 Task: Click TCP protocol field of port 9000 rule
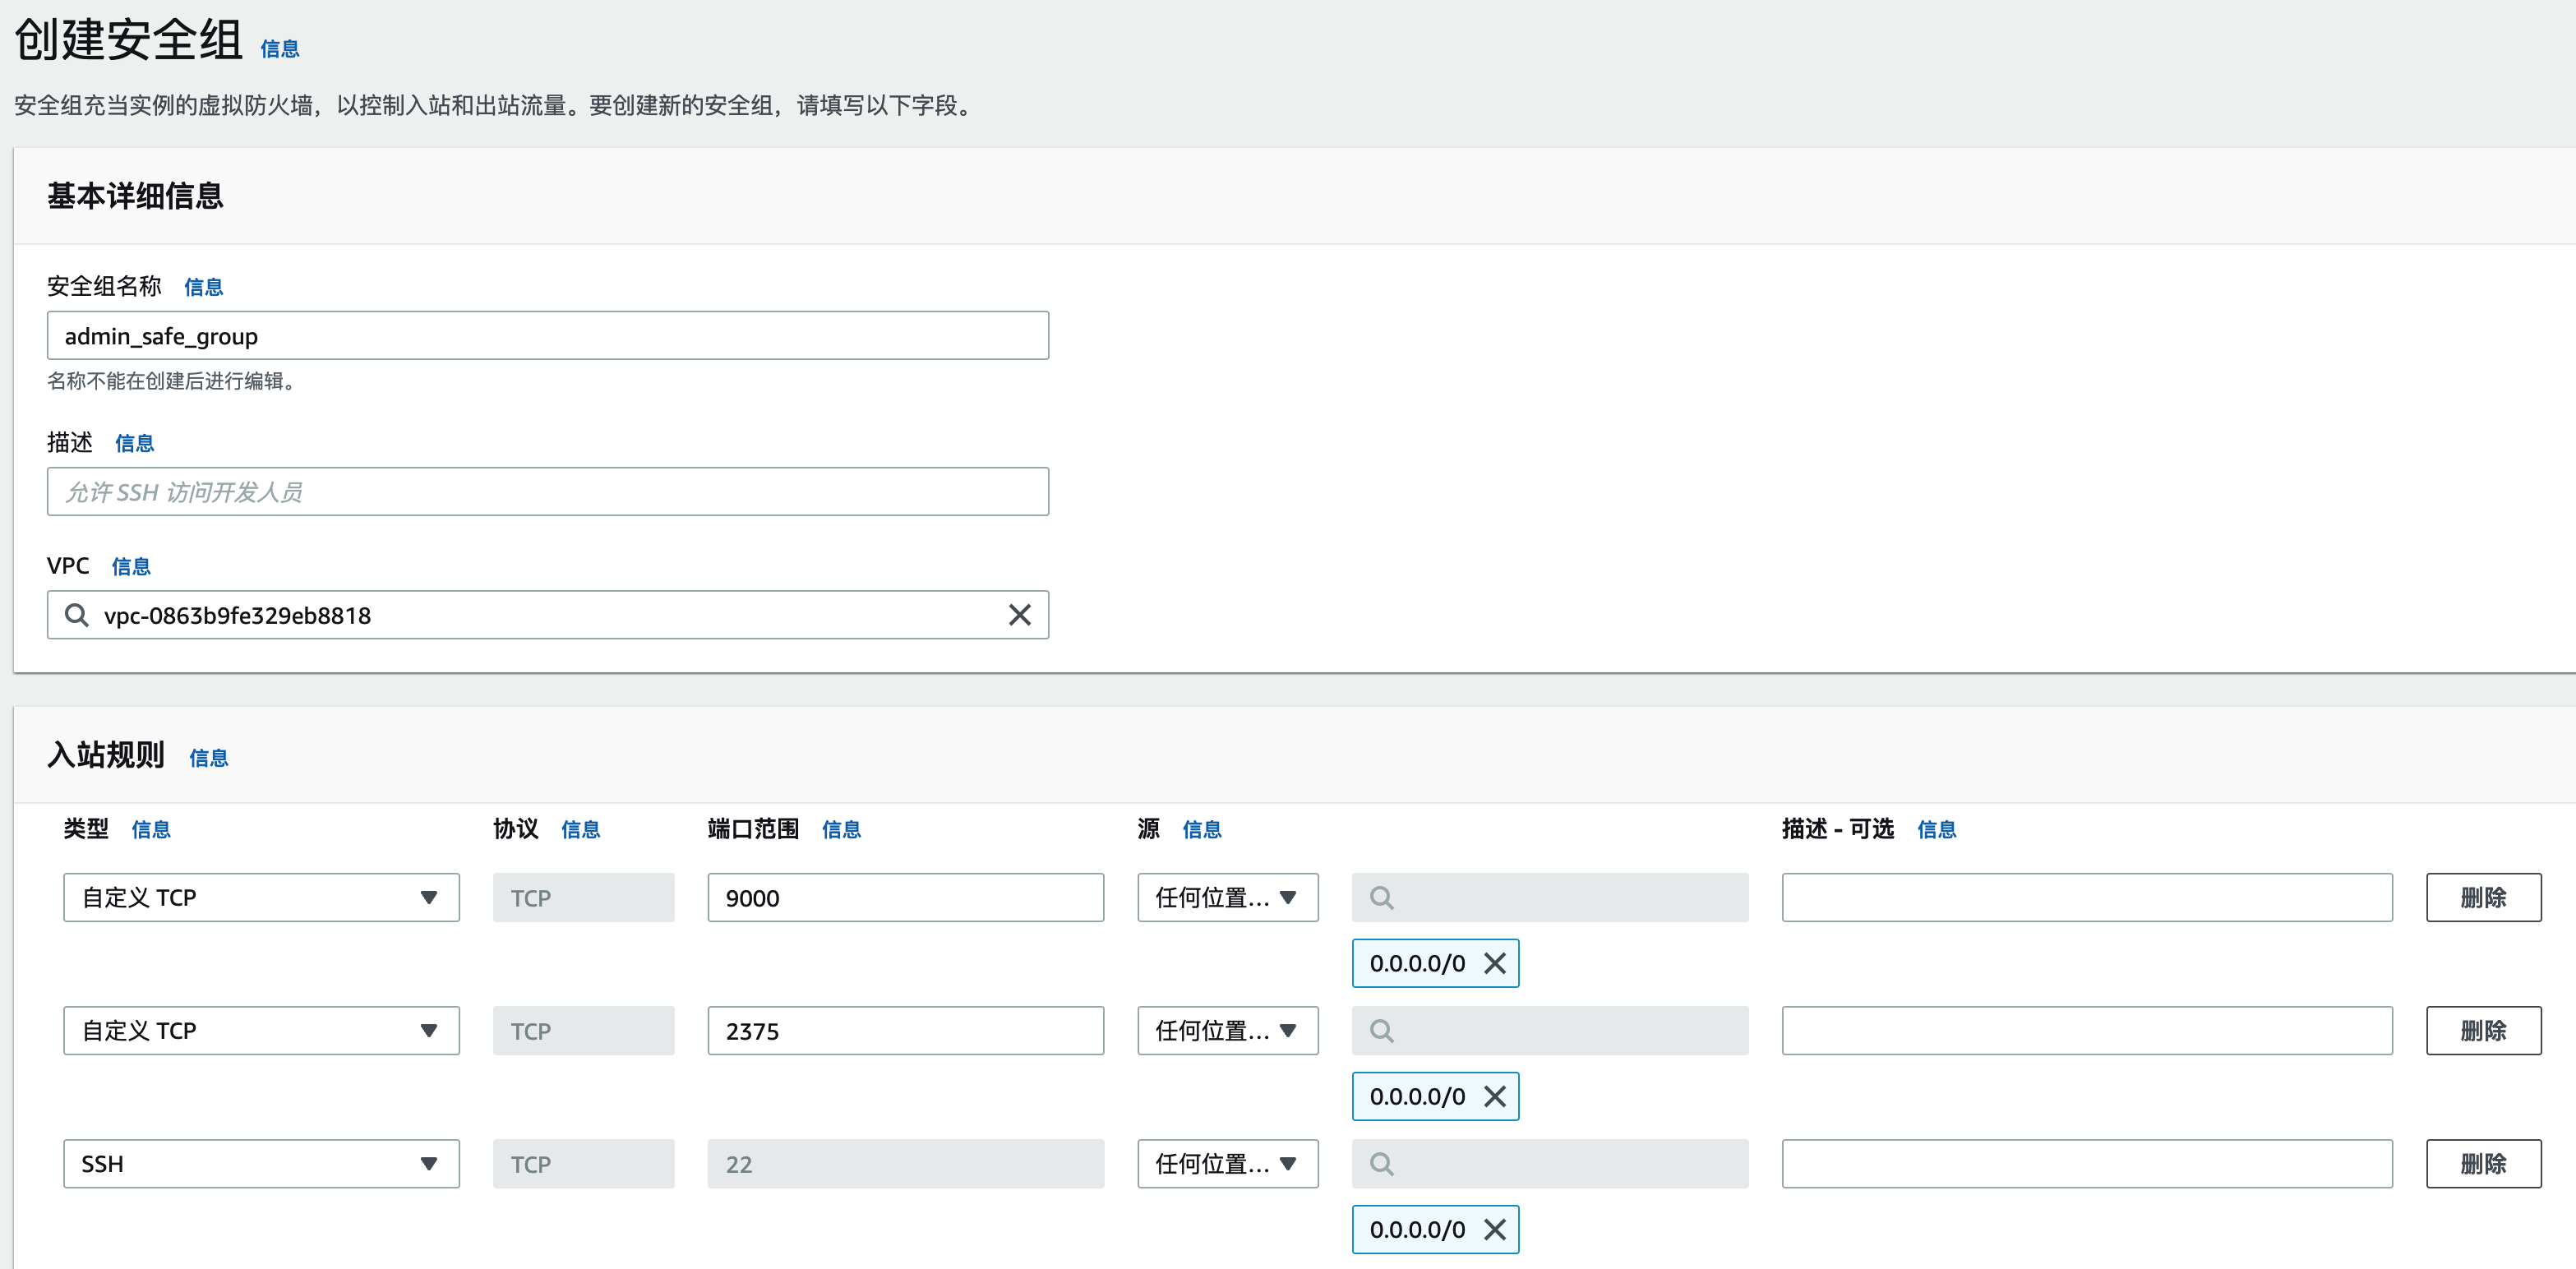pyautogui.click(x=583, y=897)
